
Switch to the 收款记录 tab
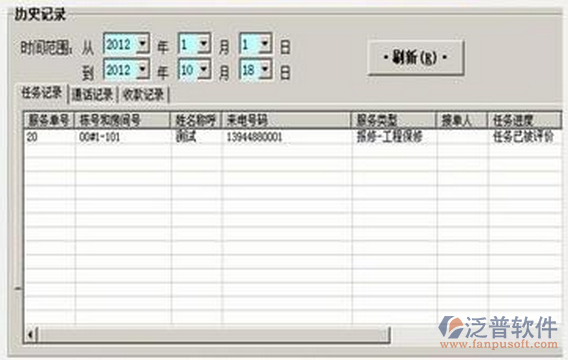tap(143, 95)
